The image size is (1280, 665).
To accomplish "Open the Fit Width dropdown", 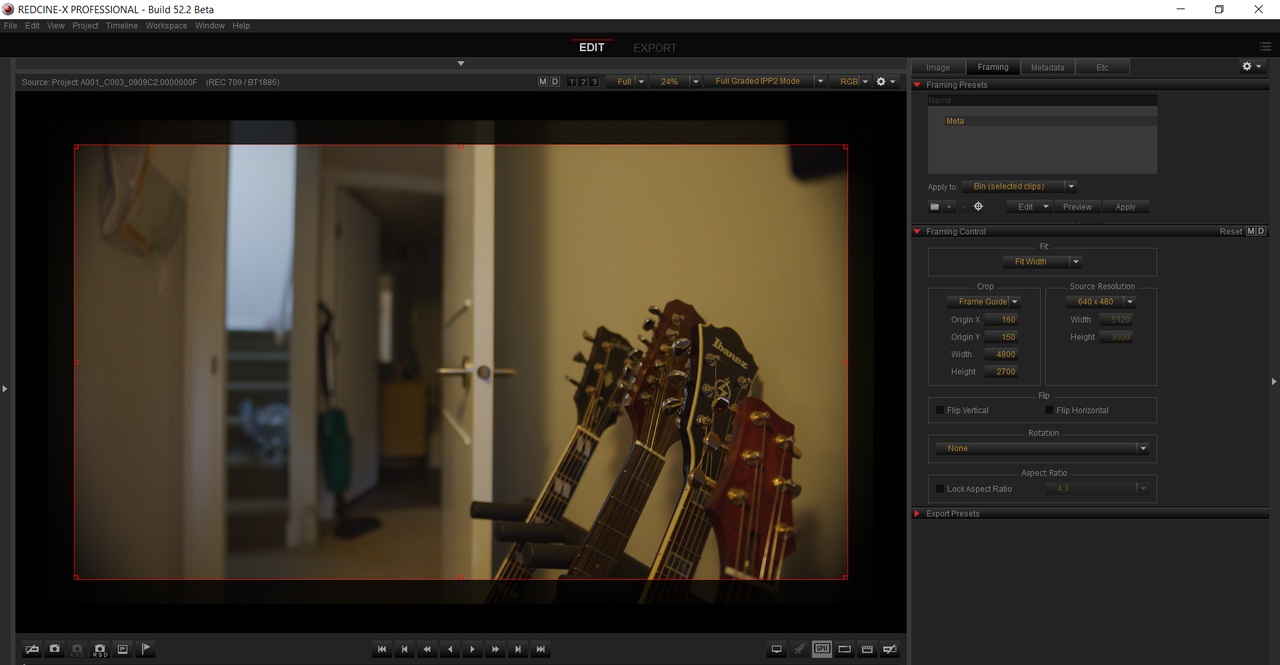I will click(x=1042, y=262).
